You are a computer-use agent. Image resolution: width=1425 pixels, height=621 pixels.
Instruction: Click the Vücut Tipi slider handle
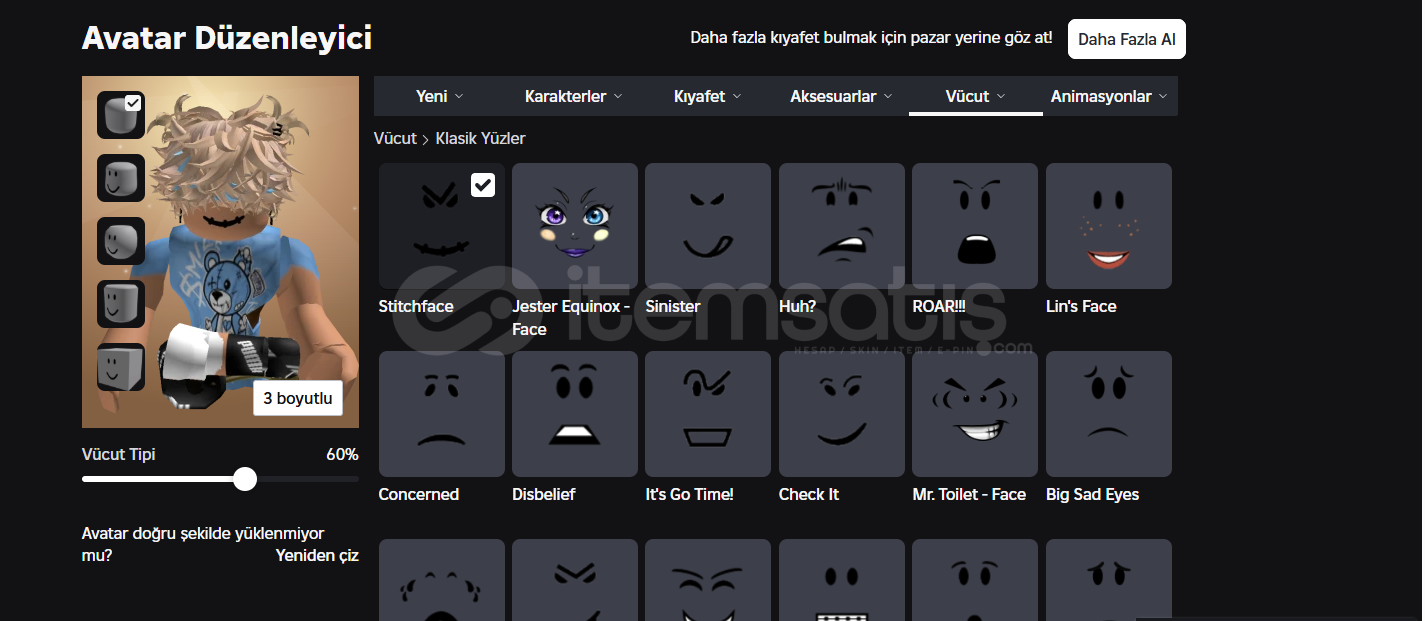click(245, 479)
